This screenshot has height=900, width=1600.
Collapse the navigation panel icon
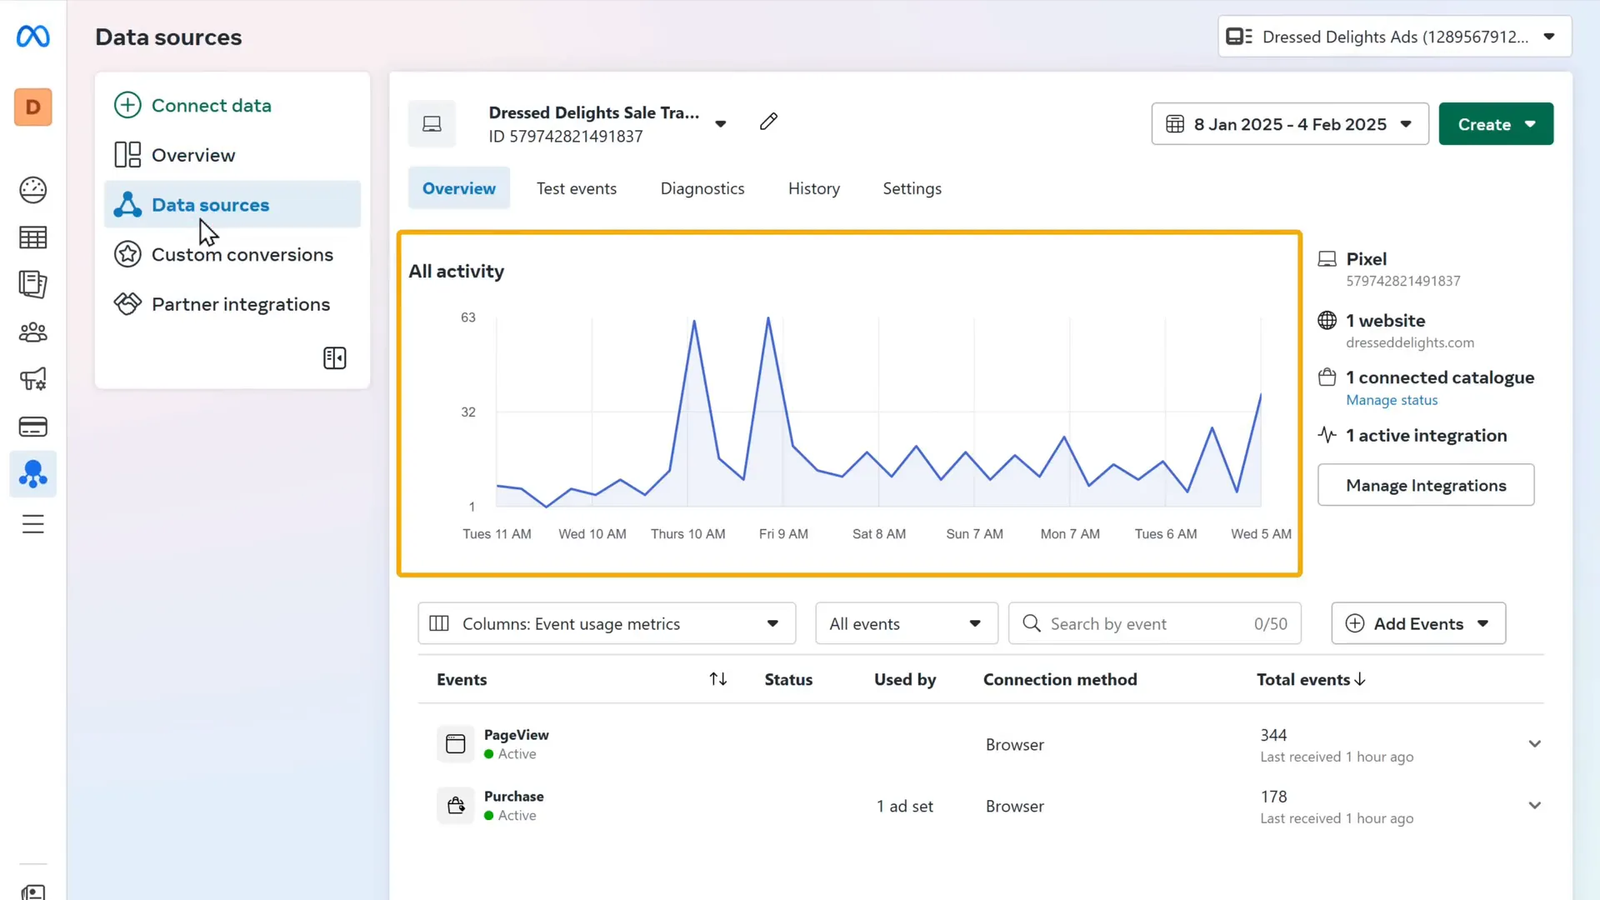click(335, 358)
